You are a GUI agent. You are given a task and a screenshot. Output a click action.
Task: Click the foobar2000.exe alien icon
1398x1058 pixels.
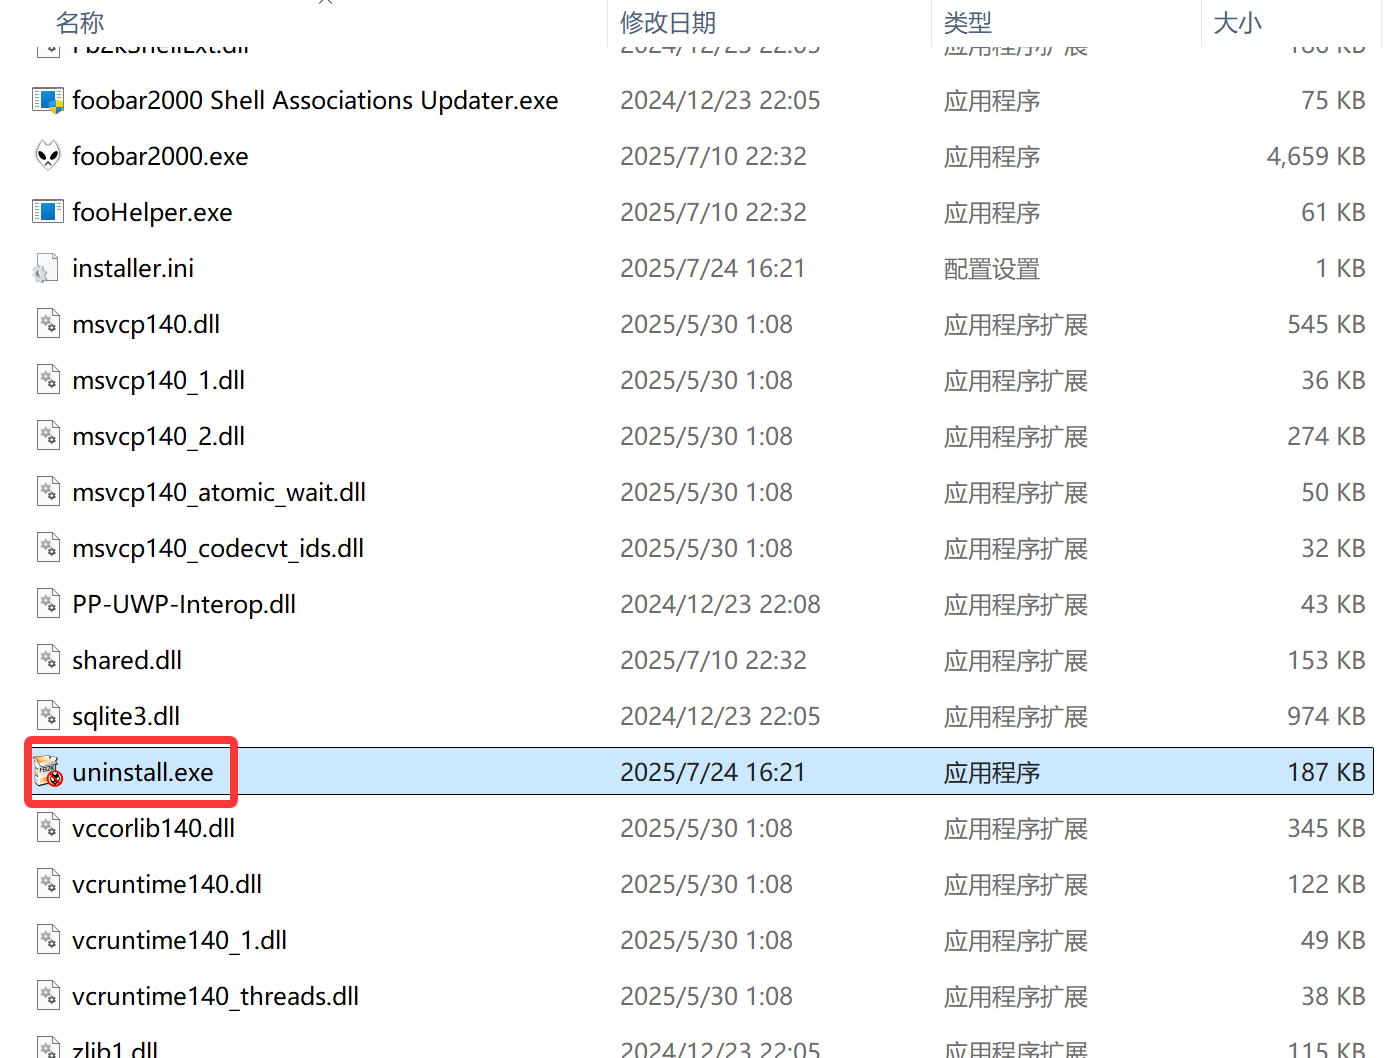pyautogui.click(x=48, y=156)
